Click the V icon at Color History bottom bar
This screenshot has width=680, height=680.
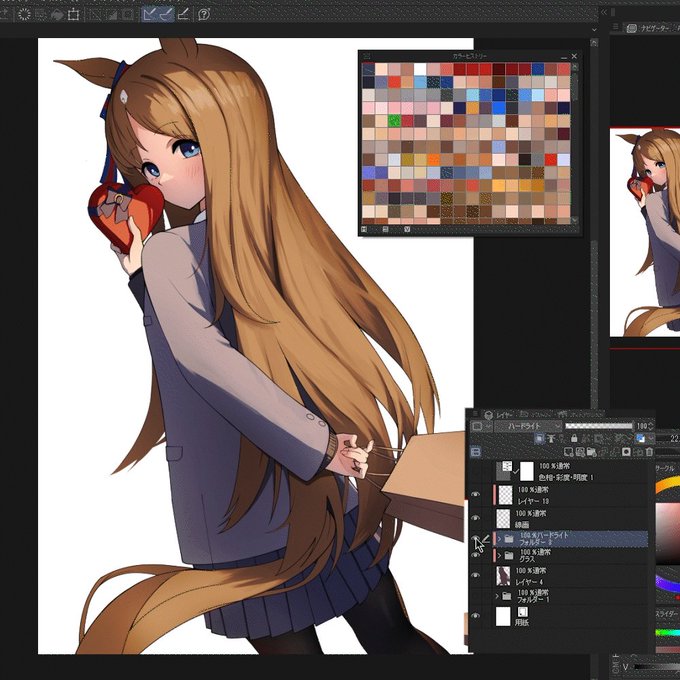(x=407, y=229)
